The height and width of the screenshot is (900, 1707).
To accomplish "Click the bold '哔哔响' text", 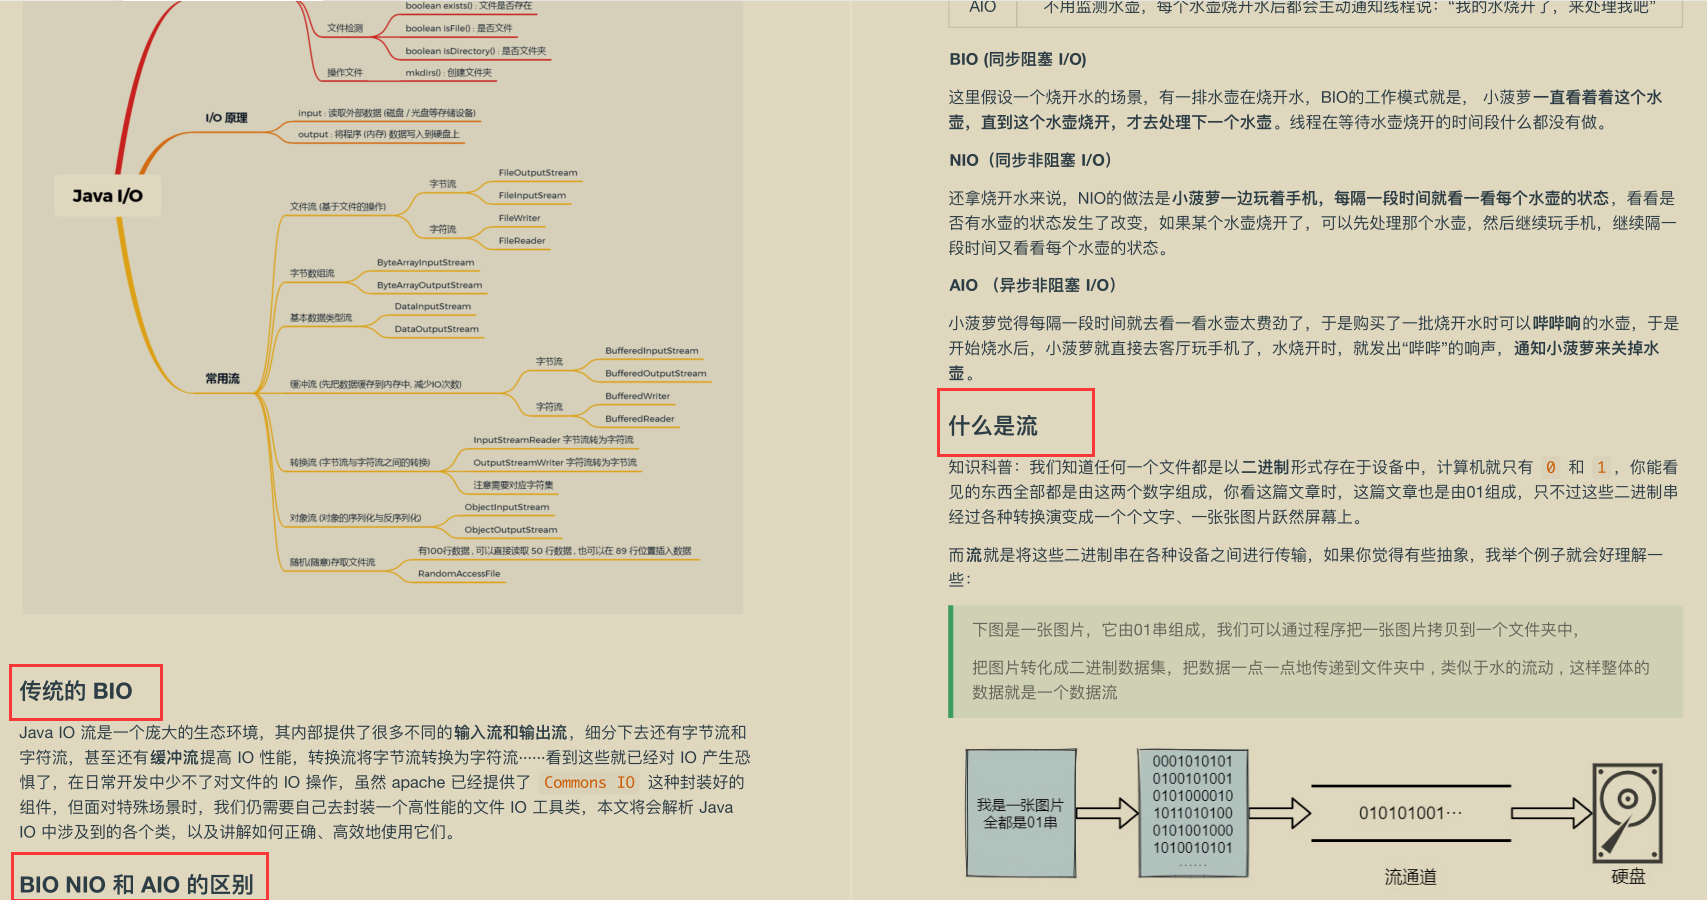I will [x=1557, y=323].
